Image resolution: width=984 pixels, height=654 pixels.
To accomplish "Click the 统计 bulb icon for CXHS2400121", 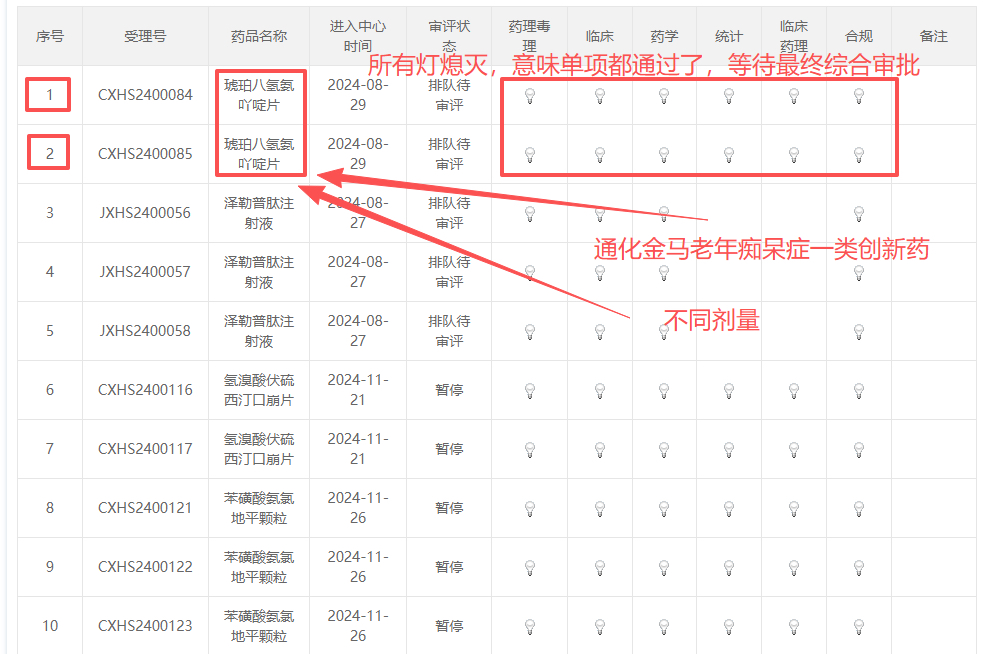I will point(729,509).
